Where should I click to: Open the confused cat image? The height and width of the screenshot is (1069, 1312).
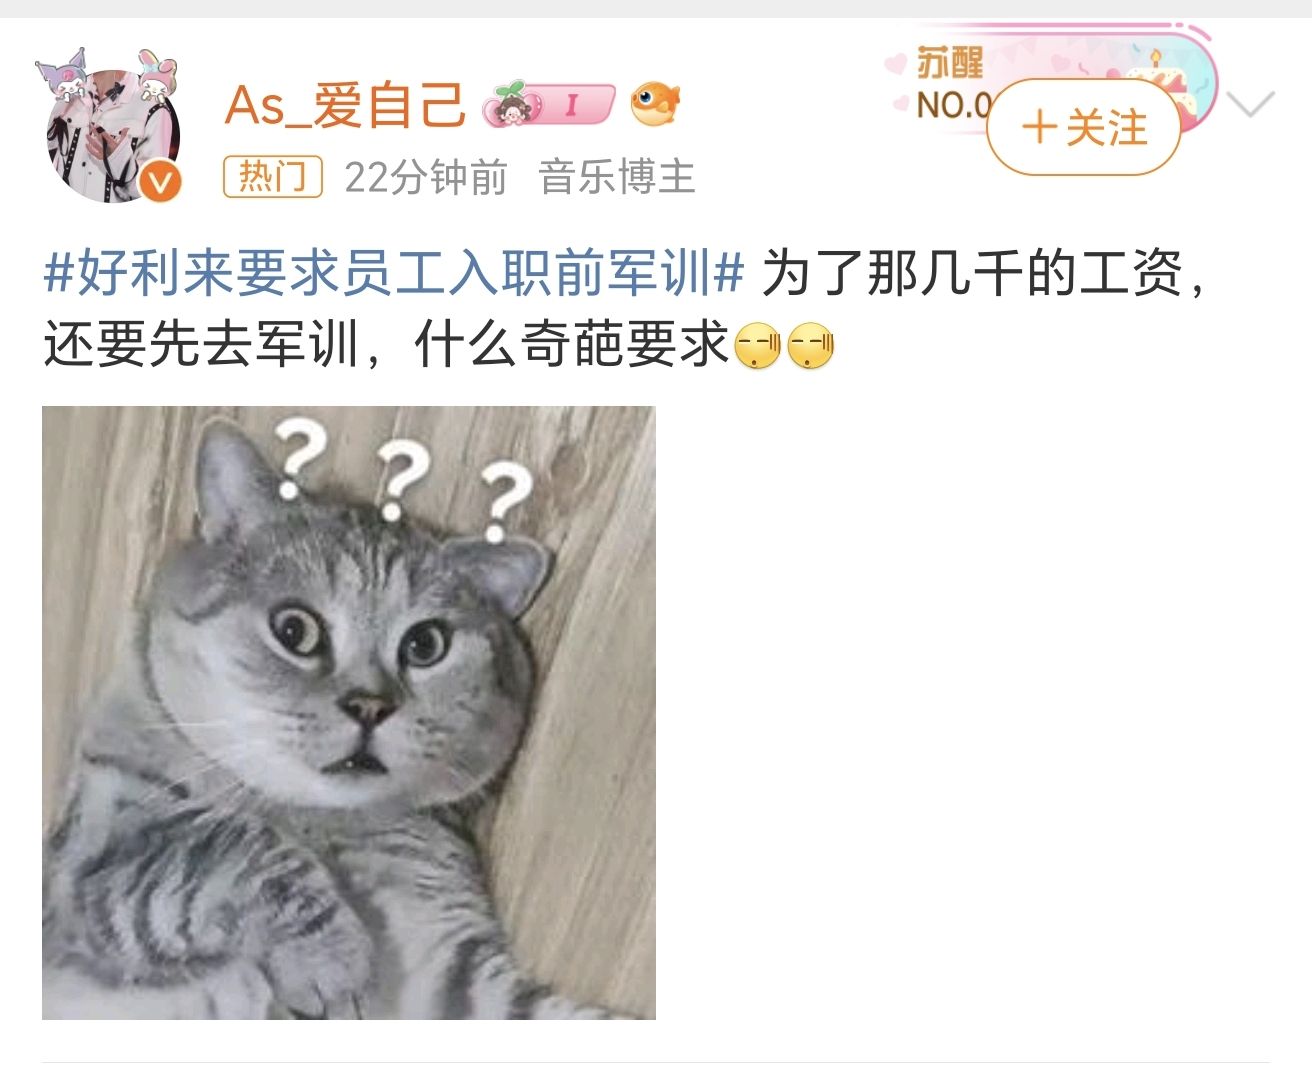[x=349, y=713]
